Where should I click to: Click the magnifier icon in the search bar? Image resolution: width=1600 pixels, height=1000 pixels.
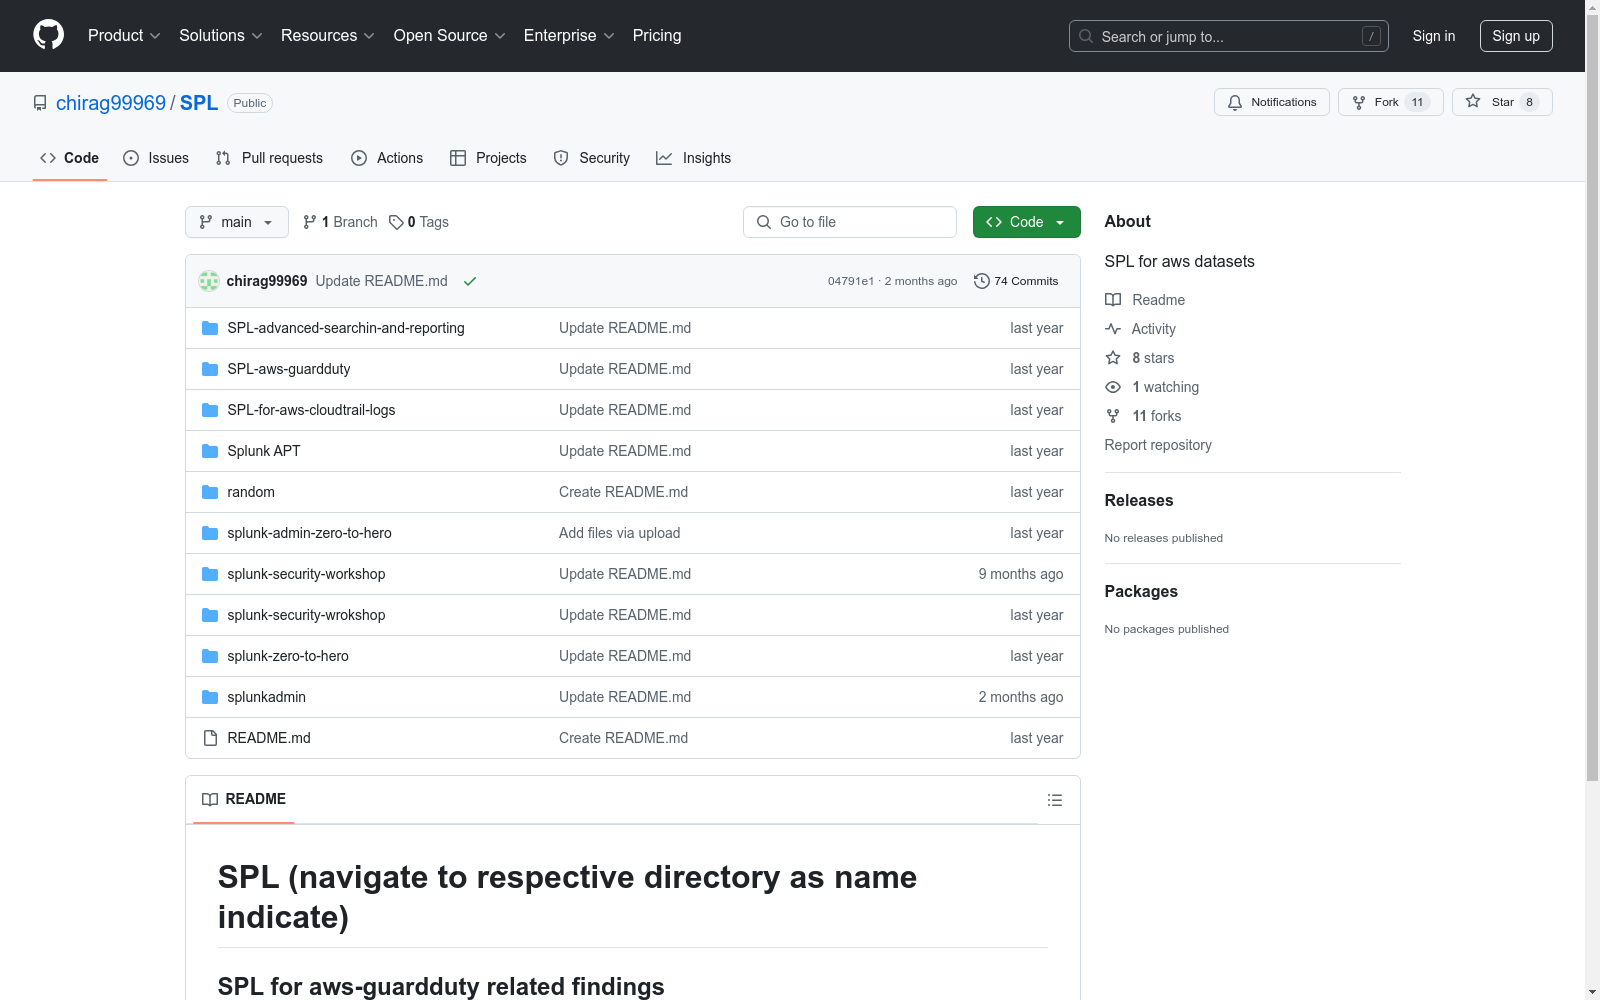click(x=1086, y=36)
